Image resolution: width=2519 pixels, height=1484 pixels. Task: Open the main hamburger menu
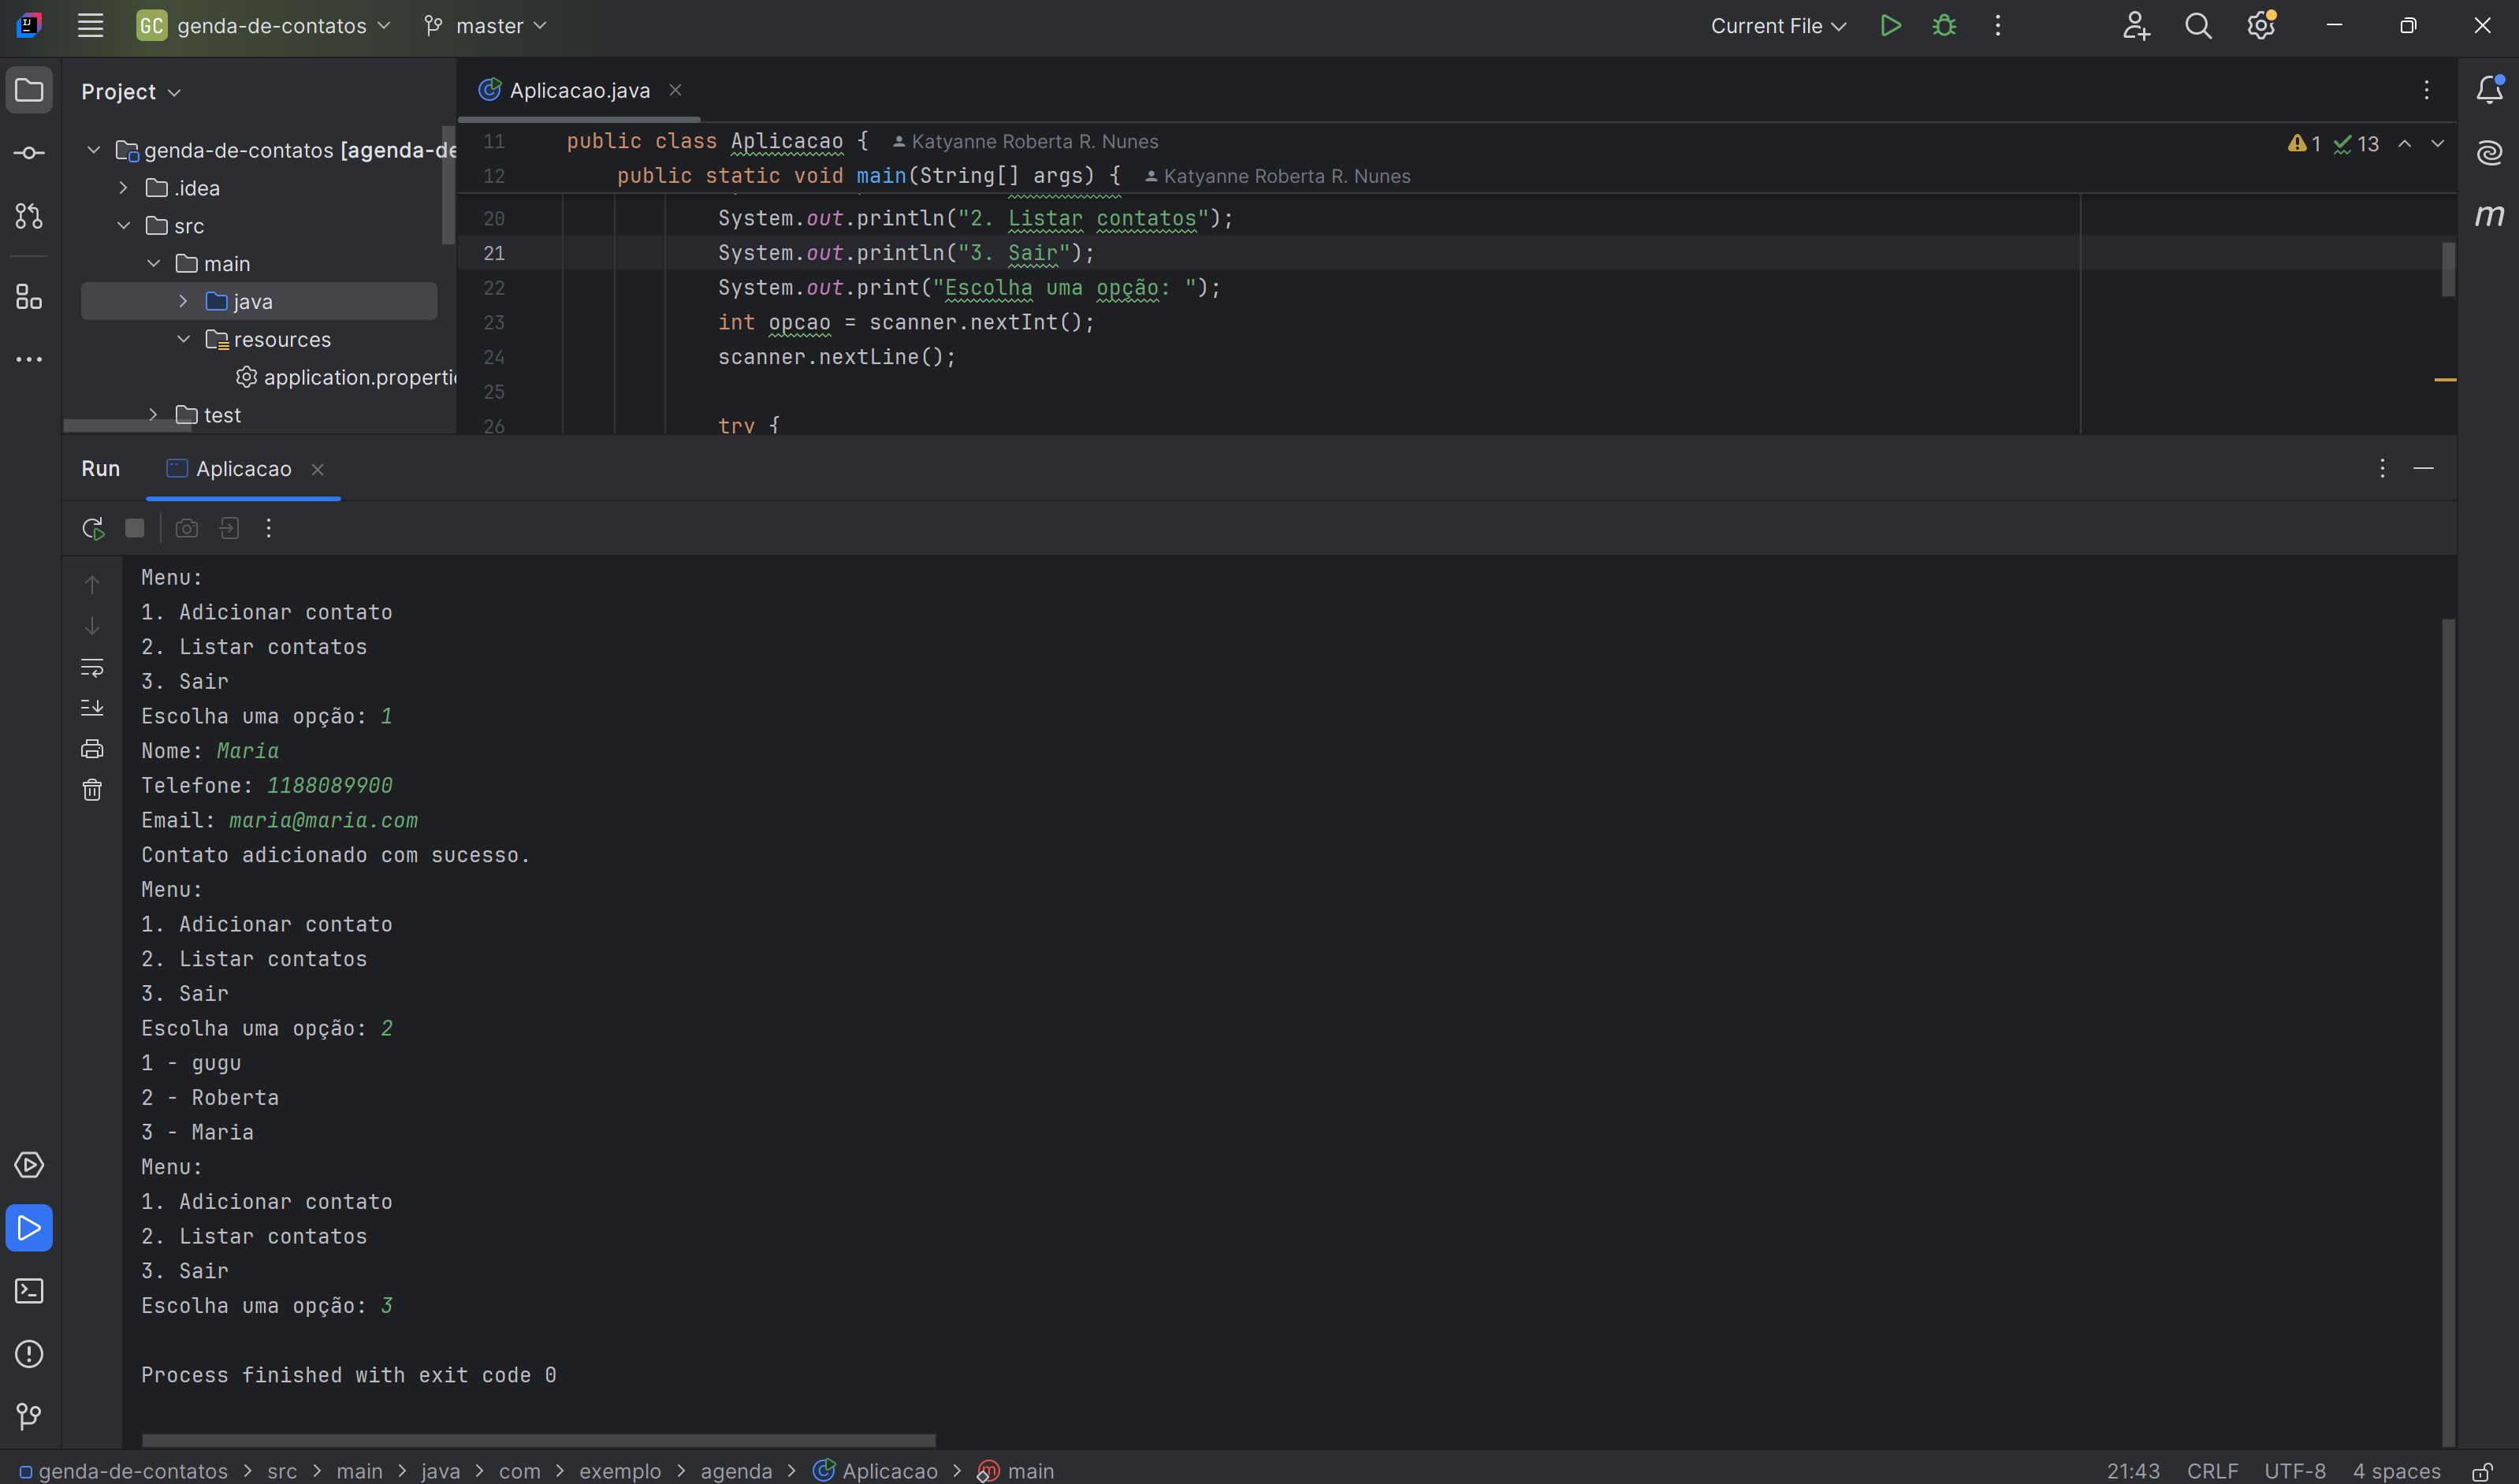tap(90, 26)
